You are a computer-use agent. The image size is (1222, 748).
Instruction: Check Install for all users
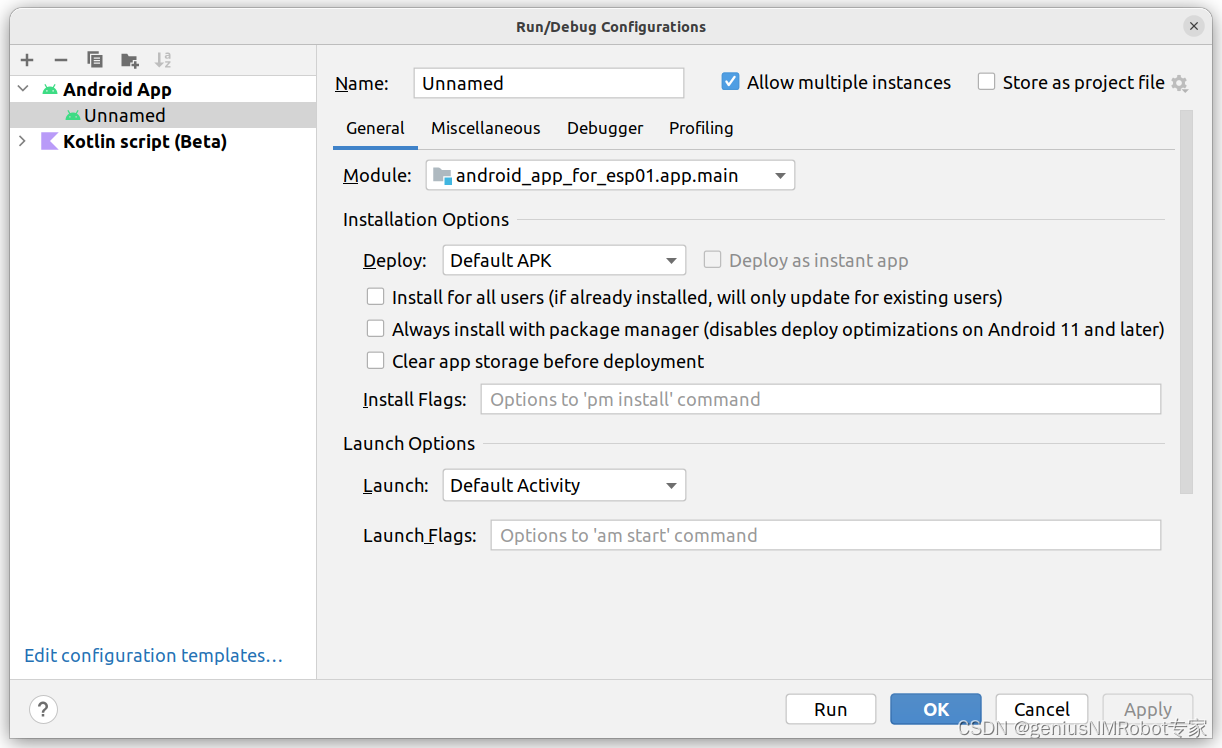pyautogui.click(x=375, y=296)
